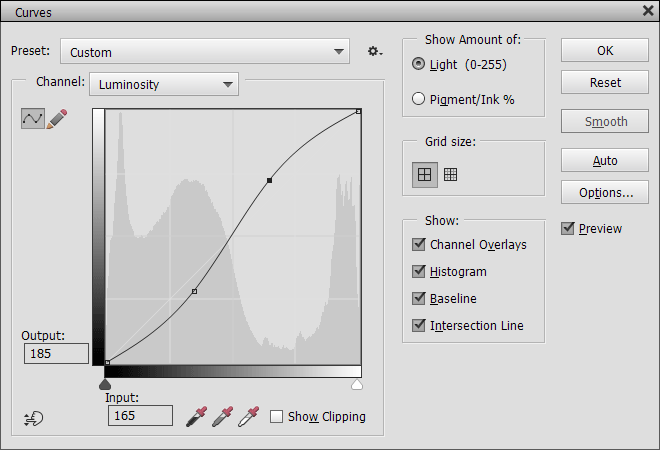Toggle the Histogram checkbox
This screenshot has width=660, height=450.
coord(419,272)
